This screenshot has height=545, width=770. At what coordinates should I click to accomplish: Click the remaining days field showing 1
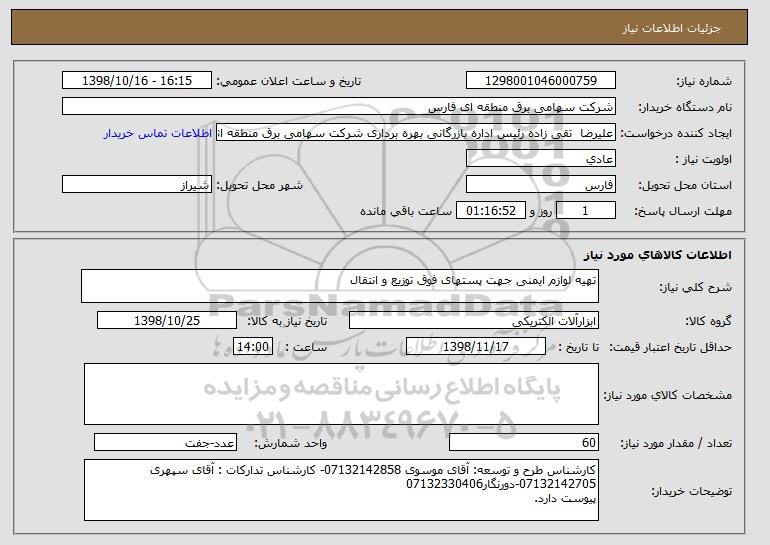tap(585, 211)
